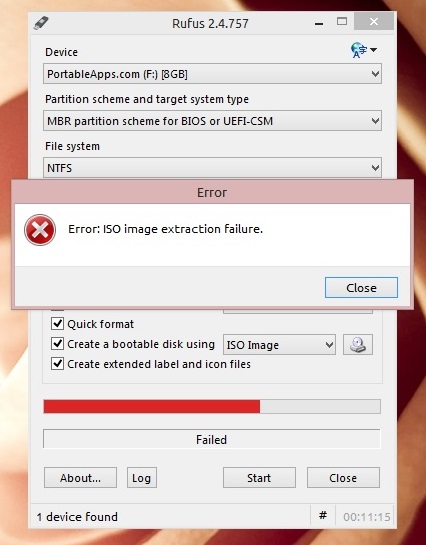Click the About... button
Image resolution: width=426 pixels, height=545 pixels.
click(x=80, y=478)
